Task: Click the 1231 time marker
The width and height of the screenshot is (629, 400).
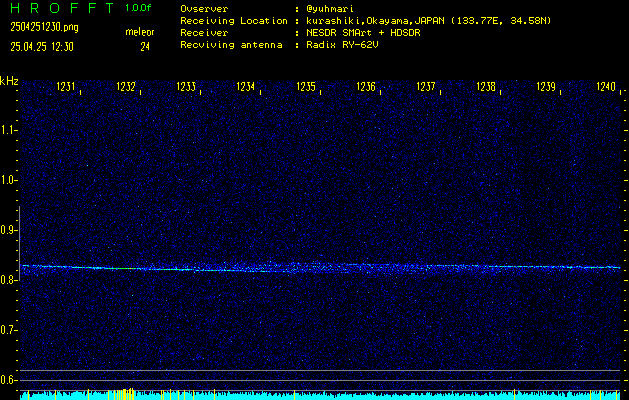Action: point(66,86)
